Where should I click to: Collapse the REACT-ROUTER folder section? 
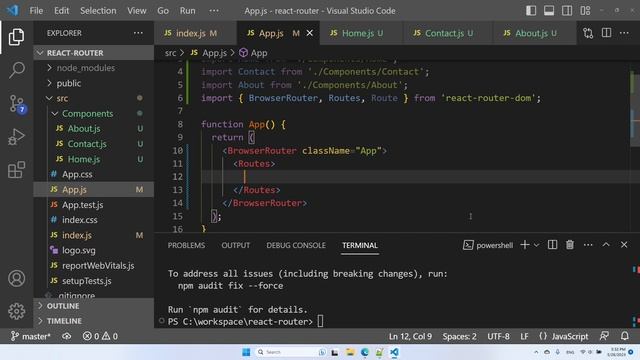point(93,53)
